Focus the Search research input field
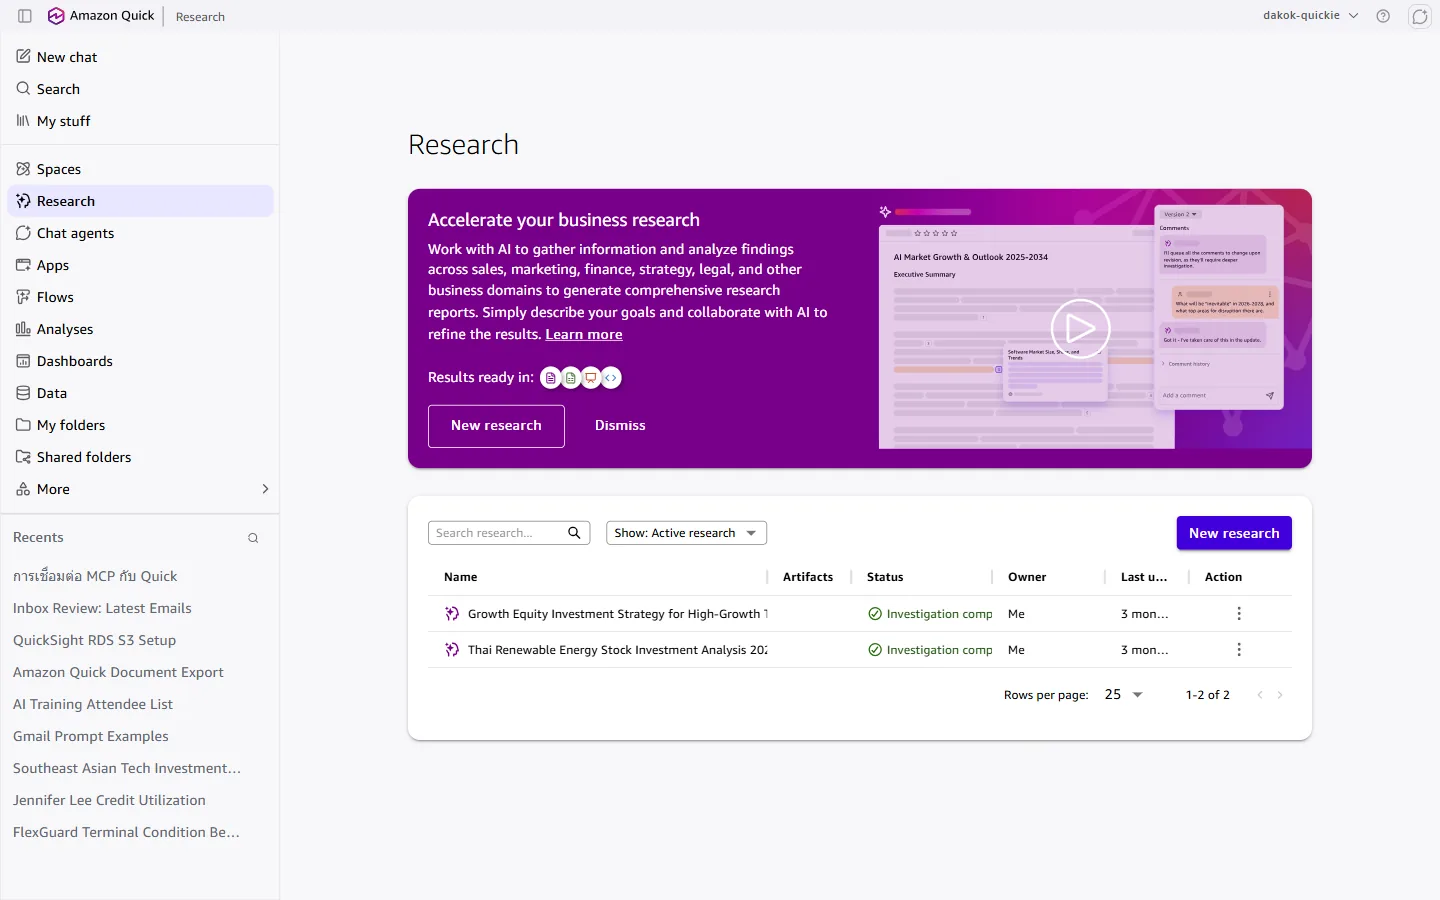The height and width of the screenshot is (900, 1440). click(497, 533)
